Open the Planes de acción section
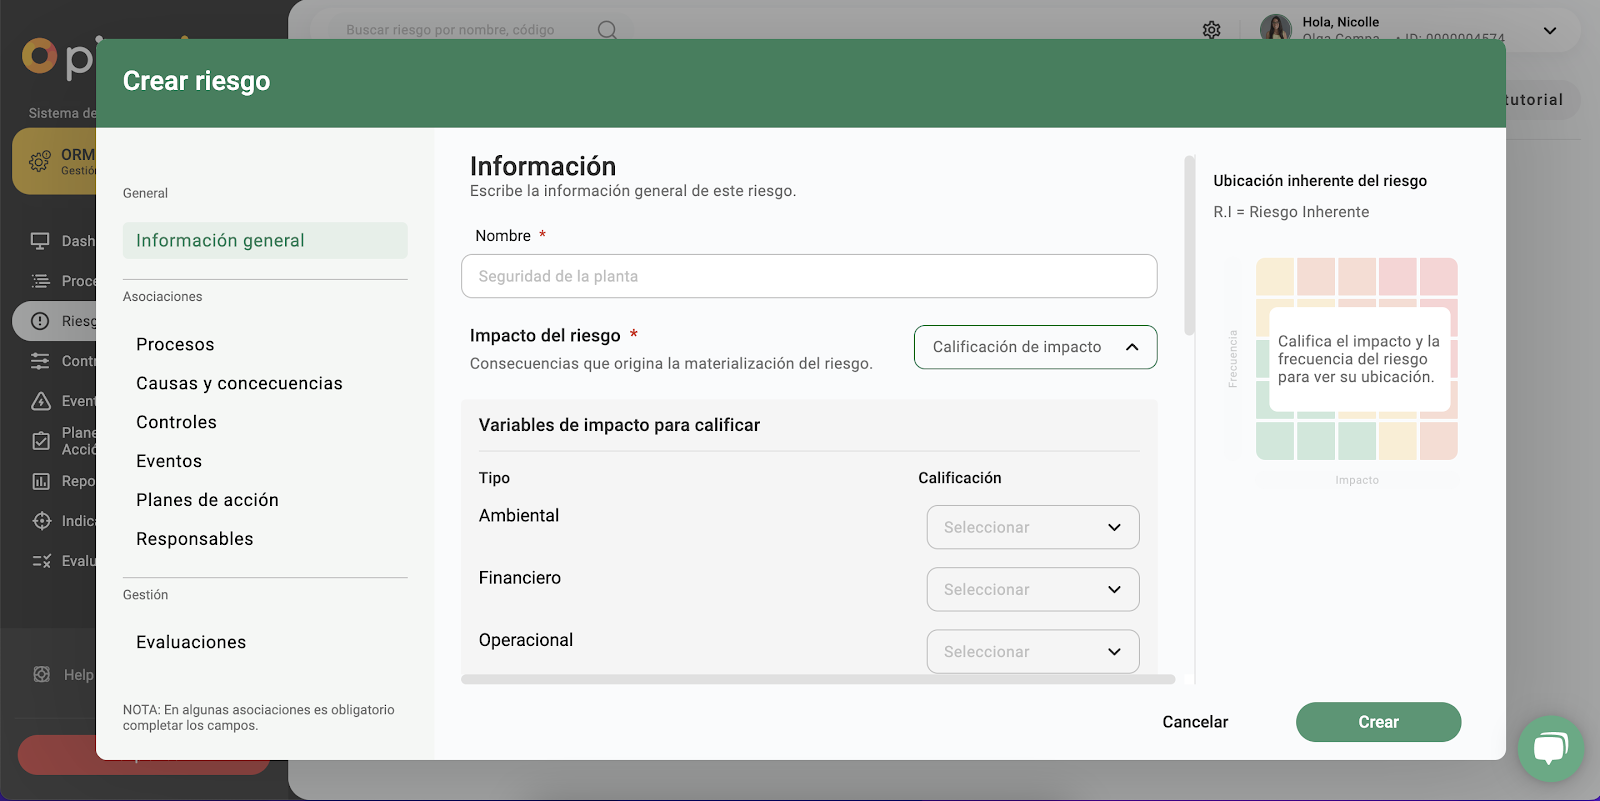Image resolution: width=1600 pixels, height=801 pixels. (x=207, y=500)
